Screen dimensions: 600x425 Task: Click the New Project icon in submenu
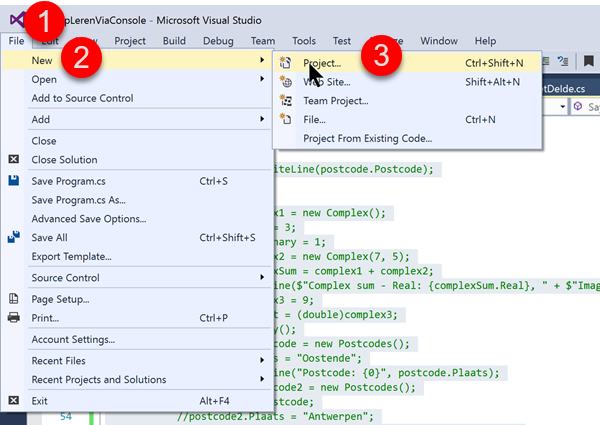tap(285, 63)
